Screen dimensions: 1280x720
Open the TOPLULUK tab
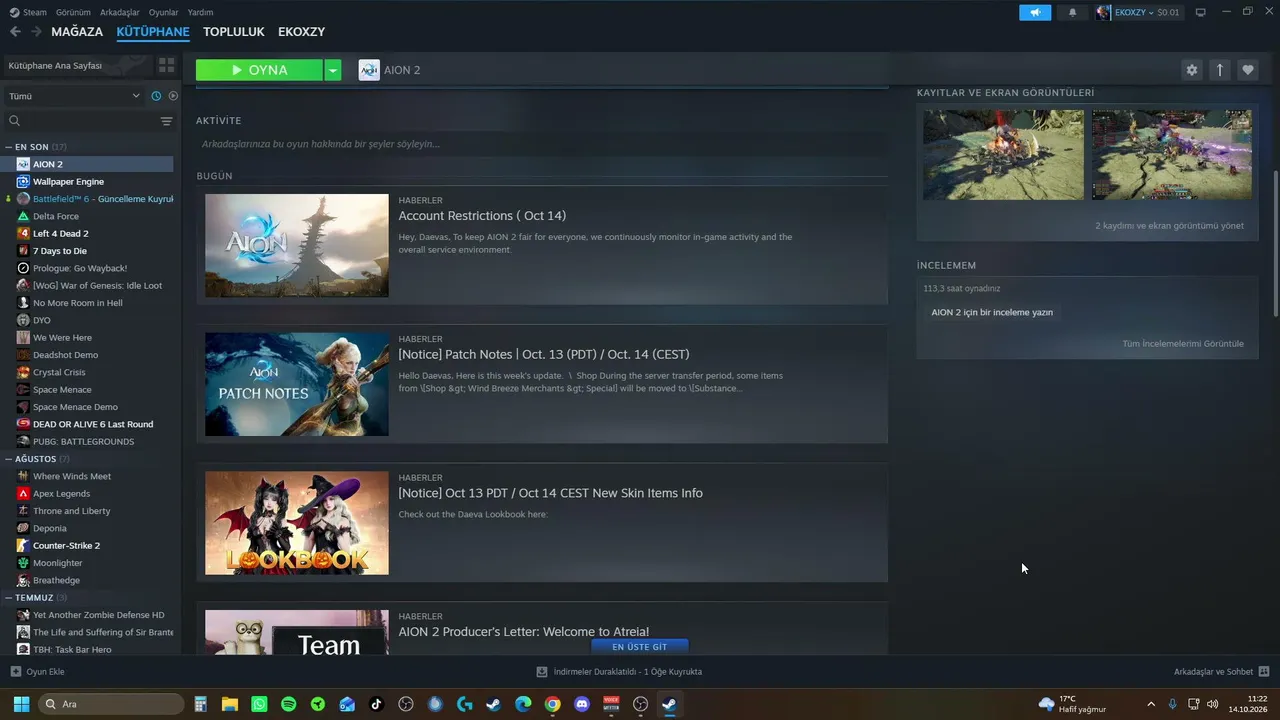(233, 32)
